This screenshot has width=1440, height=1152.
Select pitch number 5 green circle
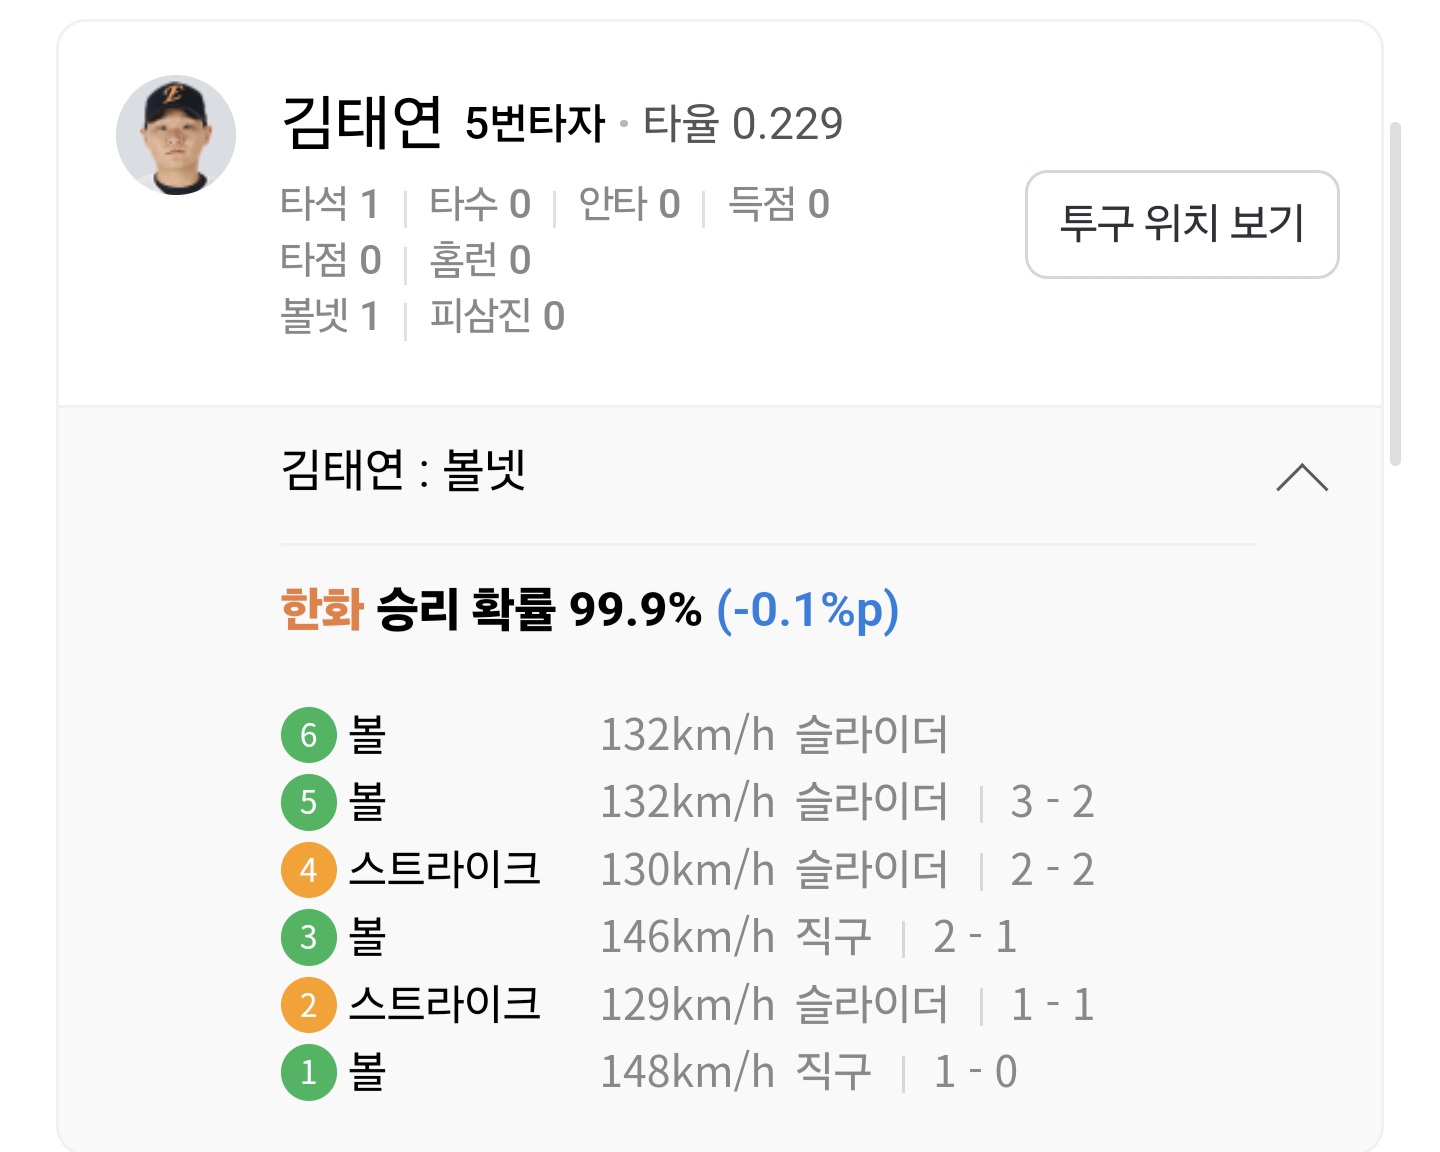tap(308, 802)
